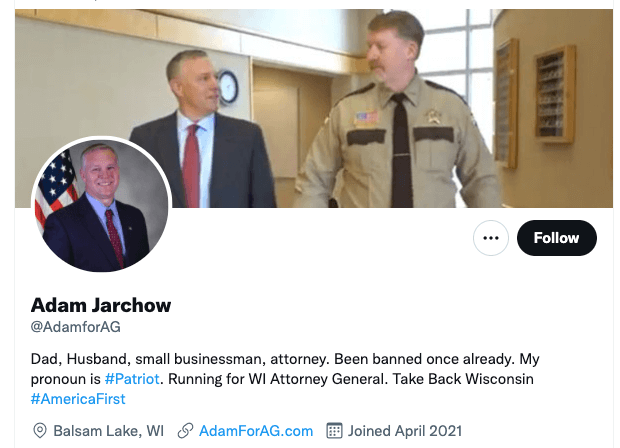Click the Joined April 2021 text
This screenshot has width=620, height=448.
405,431
